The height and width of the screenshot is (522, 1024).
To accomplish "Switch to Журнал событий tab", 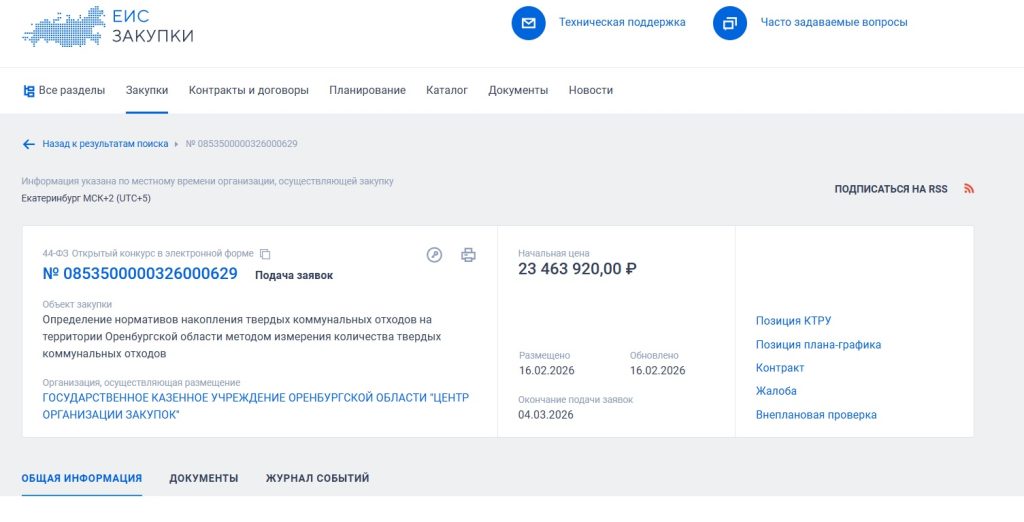I will (x=317, y=478).
